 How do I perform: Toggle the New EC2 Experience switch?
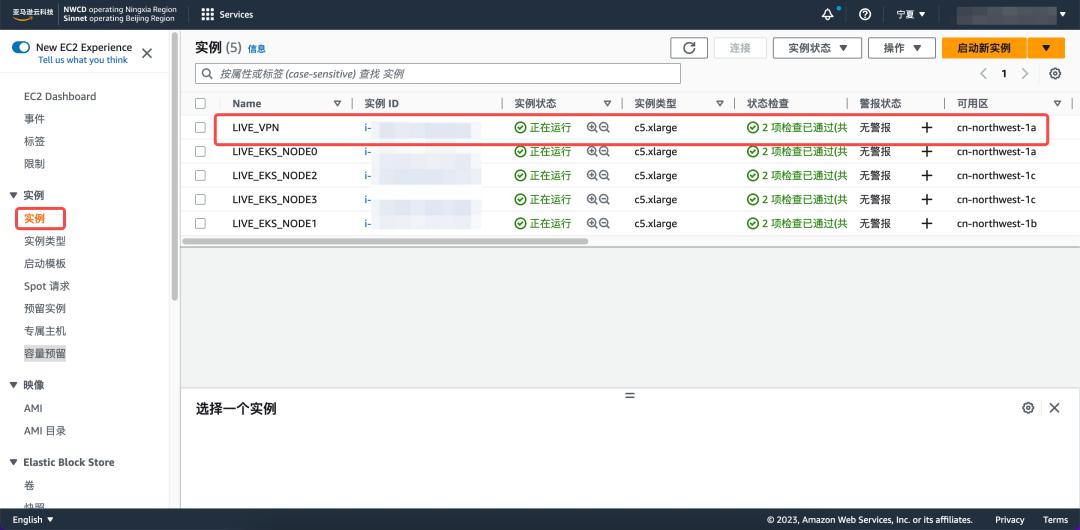pos(21,48)
